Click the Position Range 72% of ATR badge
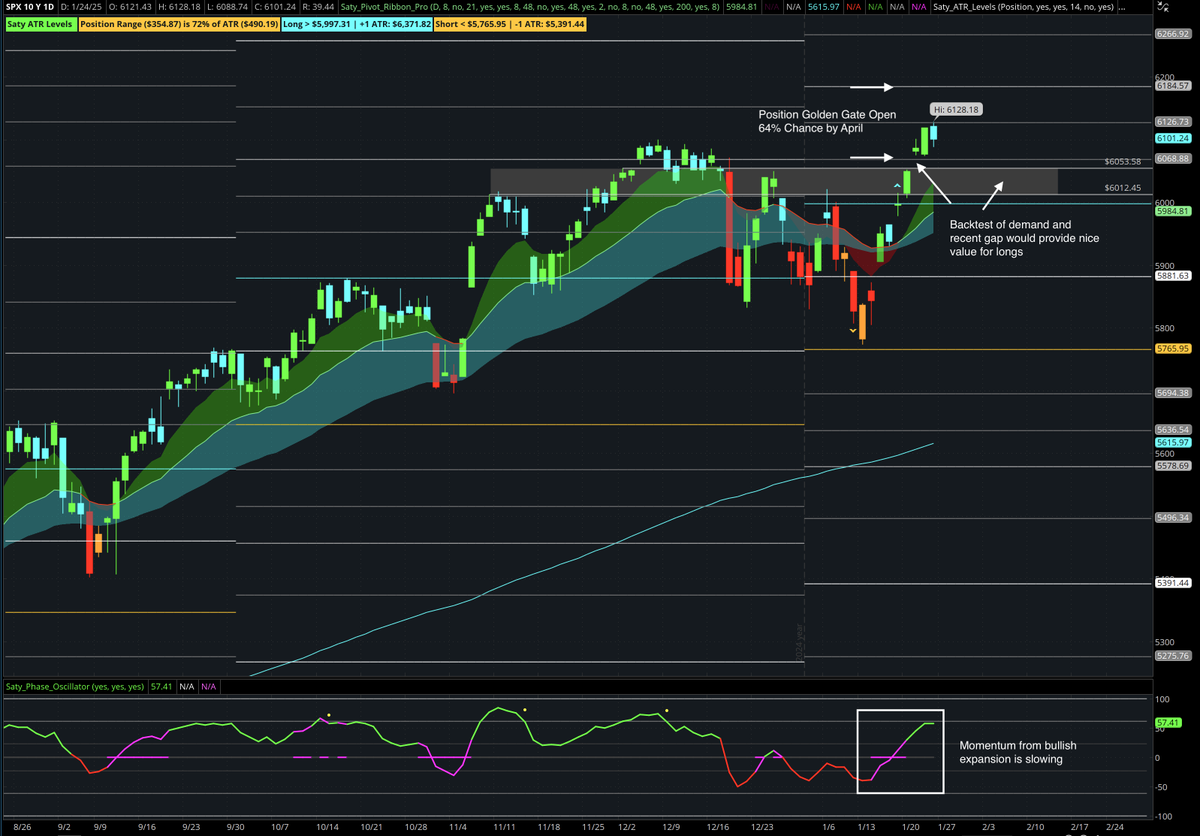Viewport: 1200px width, 836px height. coord(178,23)
